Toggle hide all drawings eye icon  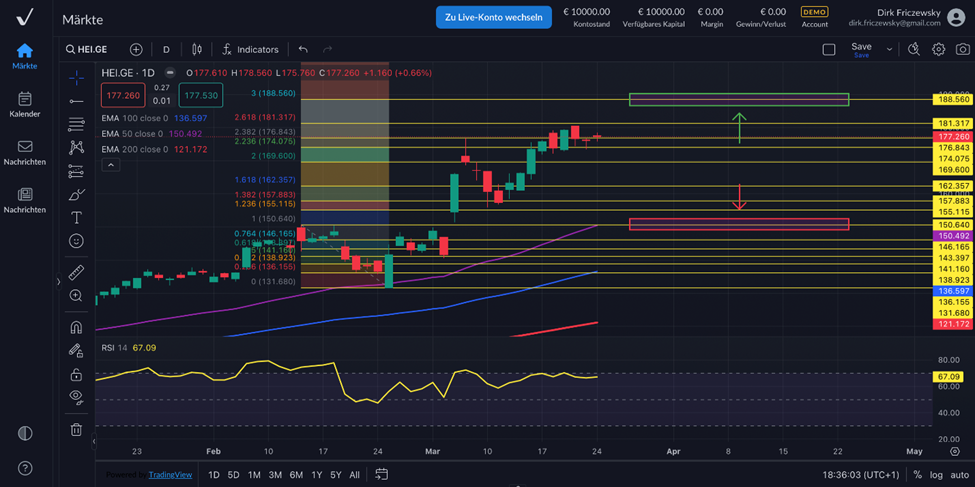[76, 397]
